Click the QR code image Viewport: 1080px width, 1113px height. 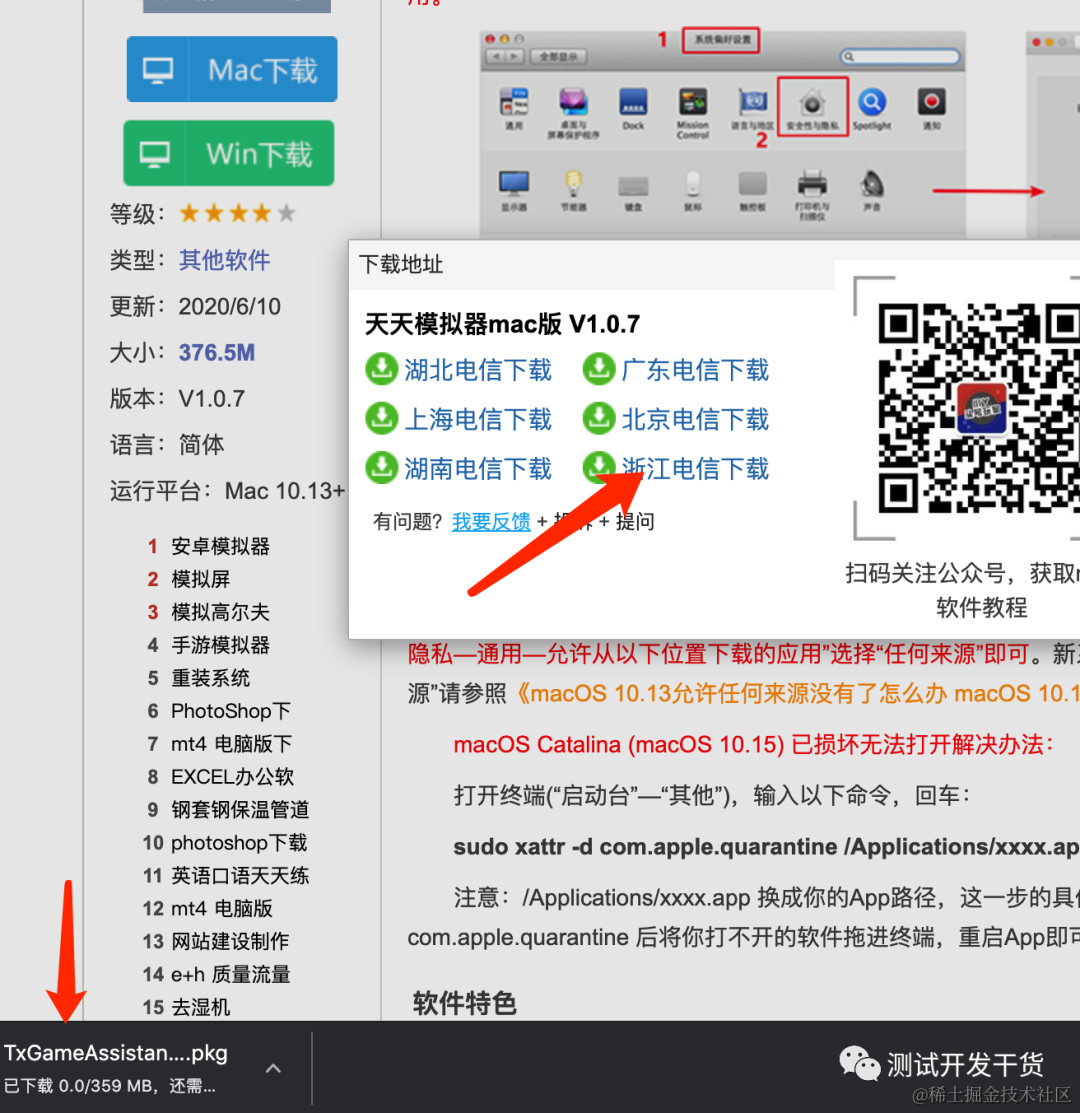(x=979, y=408)
